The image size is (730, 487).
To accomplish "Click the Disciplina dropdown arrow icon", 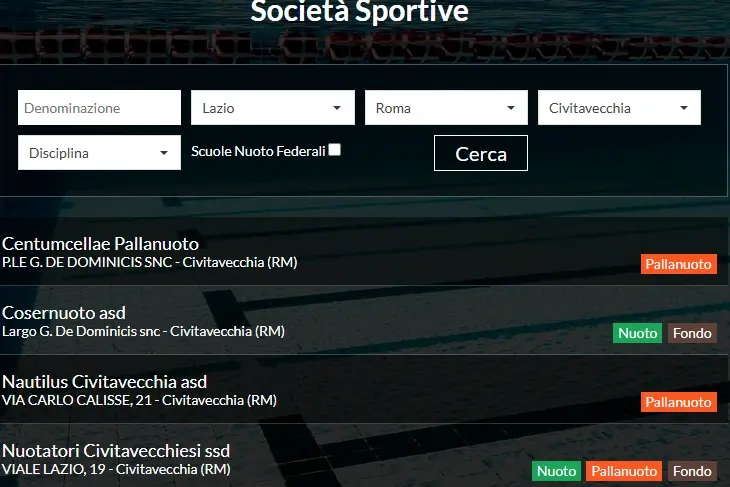I will click(163, 153).
